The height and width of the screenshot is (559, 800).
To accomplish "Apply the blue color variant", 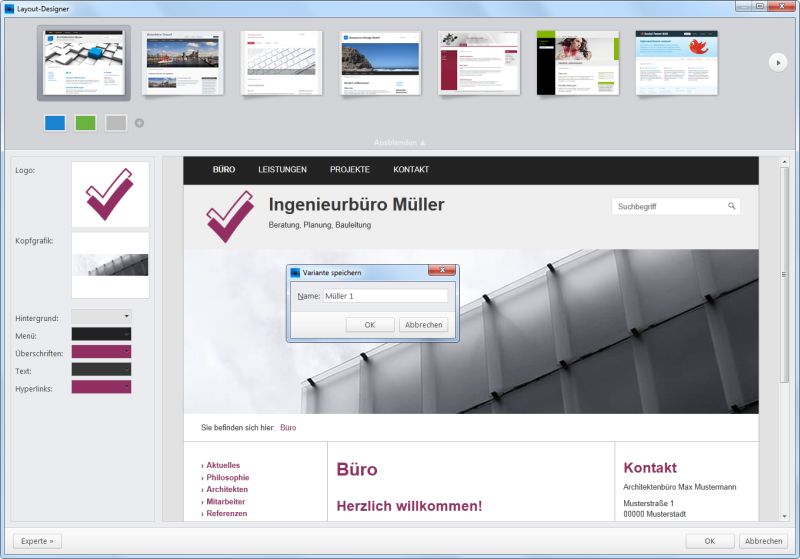I will point(55,123).
